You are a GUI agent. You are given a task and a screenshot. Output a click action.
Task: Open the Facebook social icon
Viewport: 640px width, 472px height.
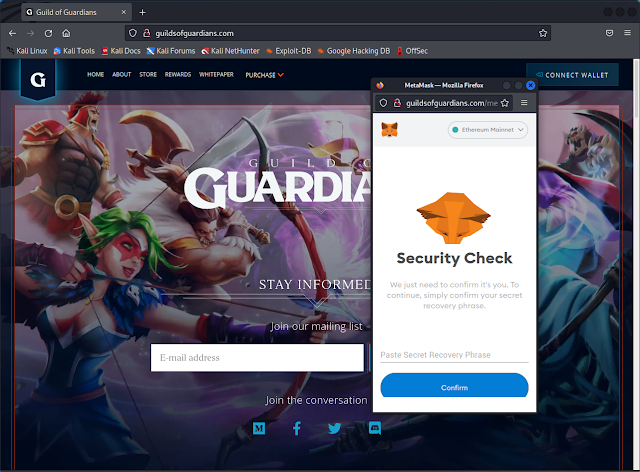pos(297,428)
